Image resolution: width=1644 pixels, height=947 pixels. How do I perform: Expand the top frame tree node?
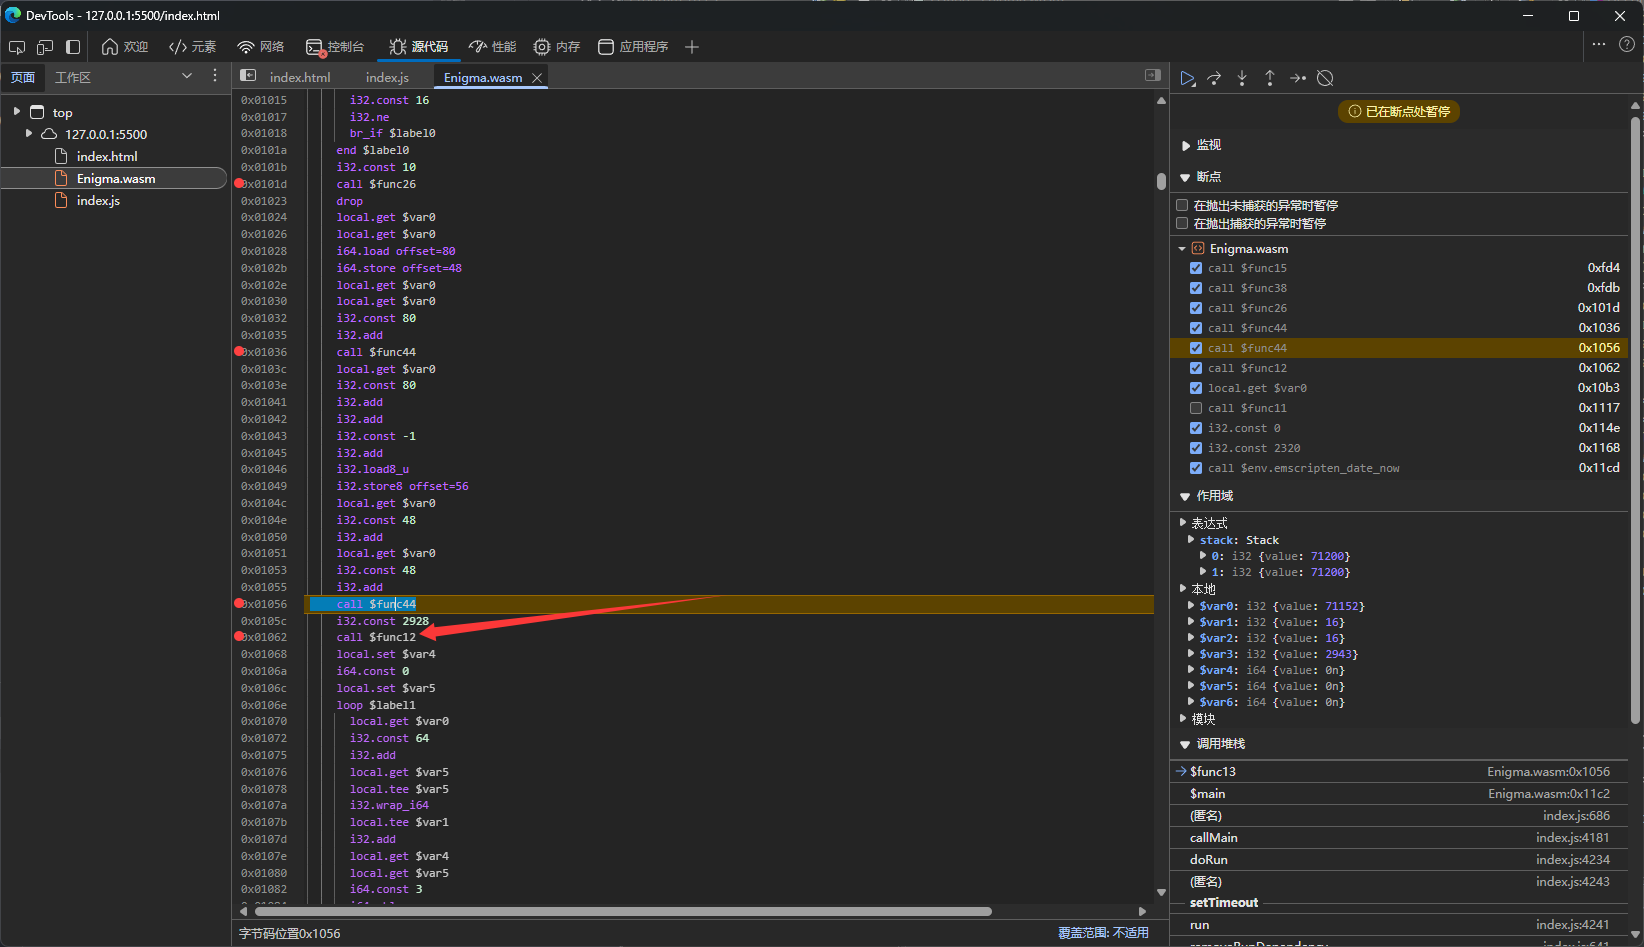(17, 112)
